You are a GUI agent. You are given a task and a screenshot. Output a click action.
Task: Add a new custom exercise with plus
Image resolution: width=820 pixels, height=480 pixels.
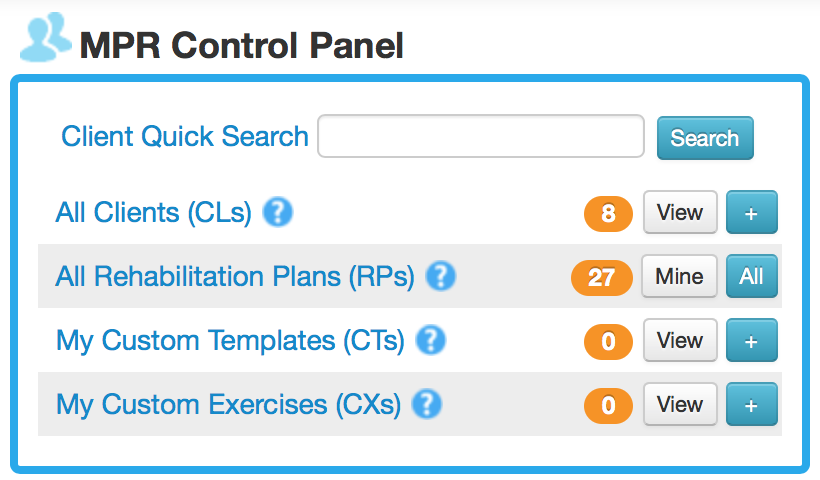point(751,405)
